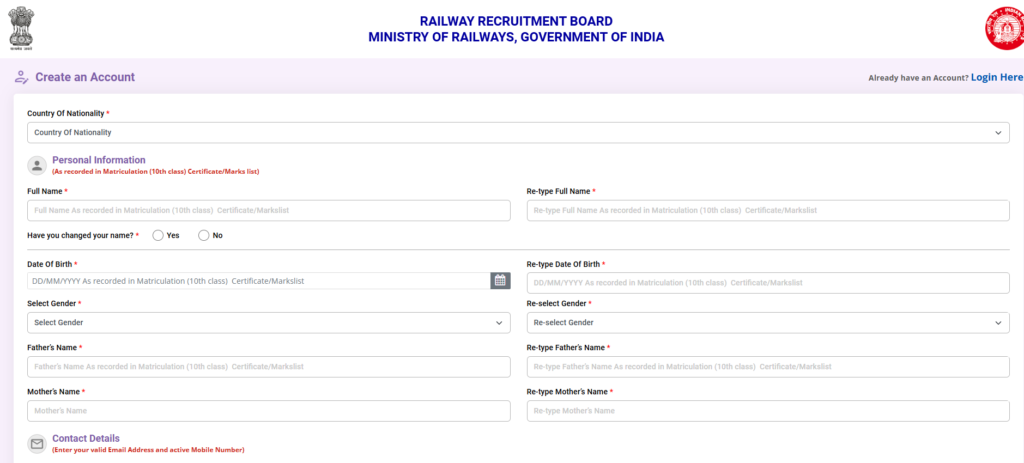1024x463 pixels.
Task: Click the Personal Information avatar icon
Action: click(37, 165)
